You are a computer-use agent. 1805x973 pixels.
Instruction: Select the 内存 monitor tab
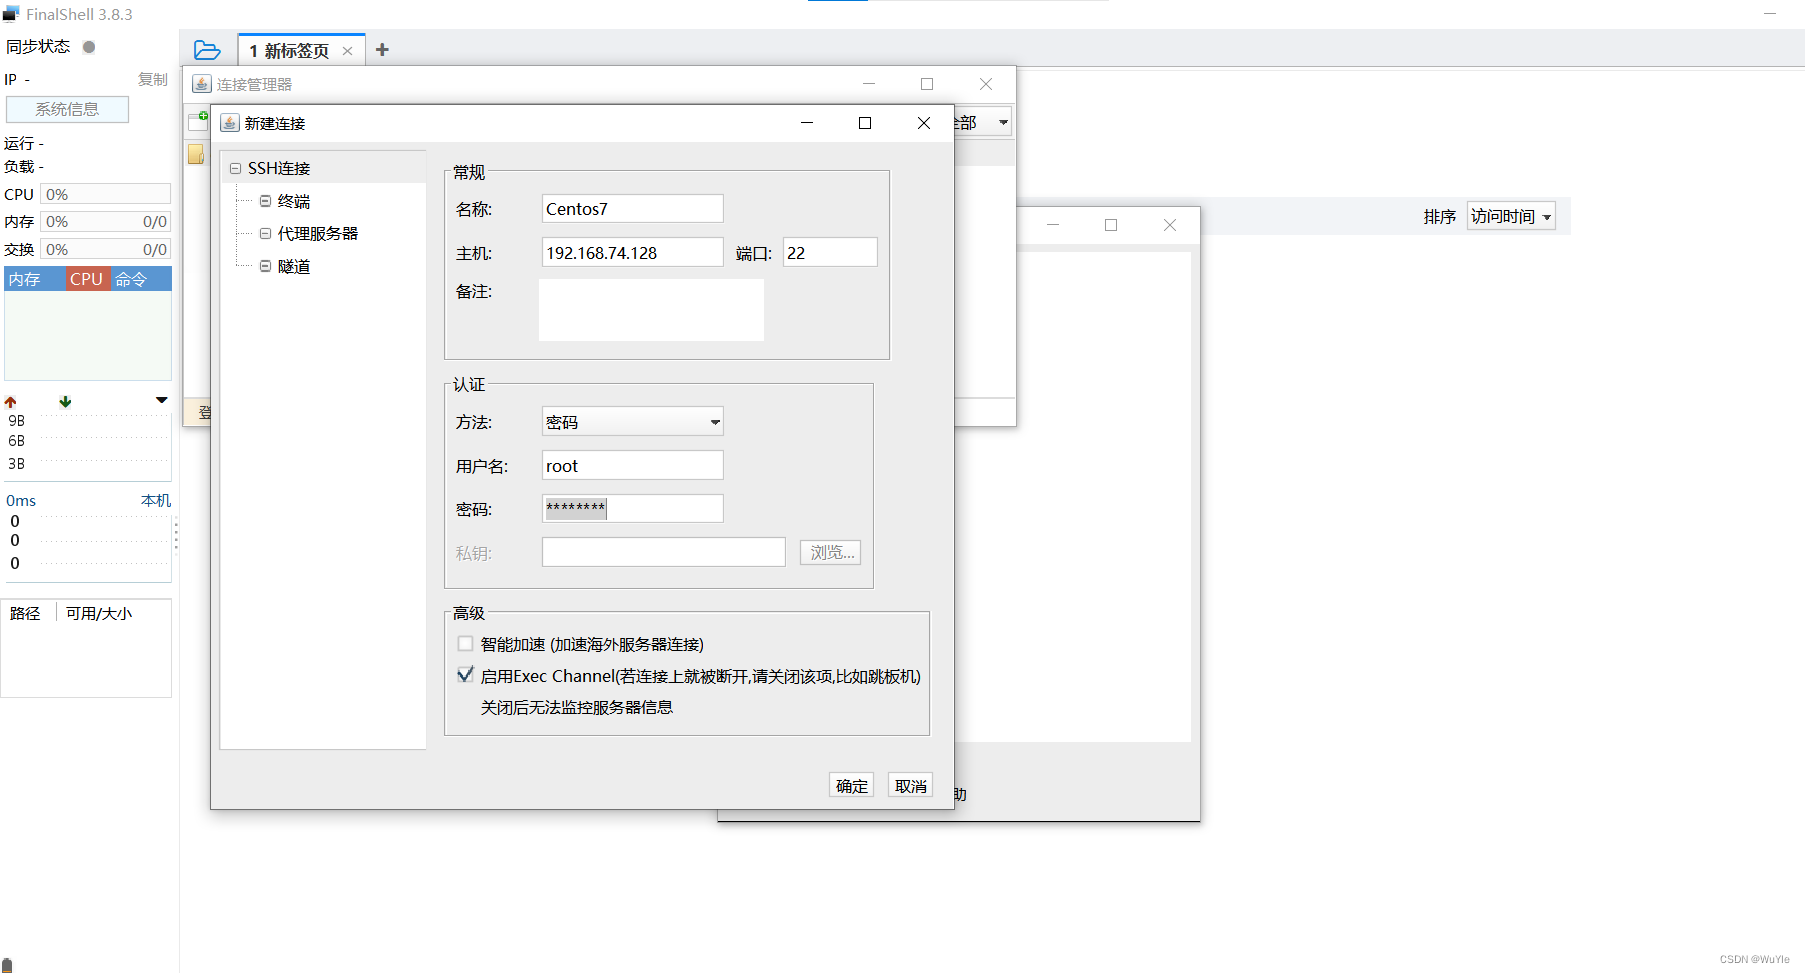34,279
